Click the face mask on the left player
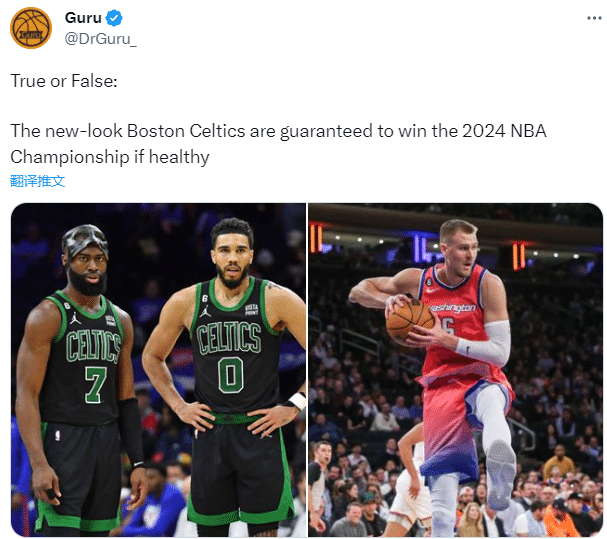 coord(86,240)
